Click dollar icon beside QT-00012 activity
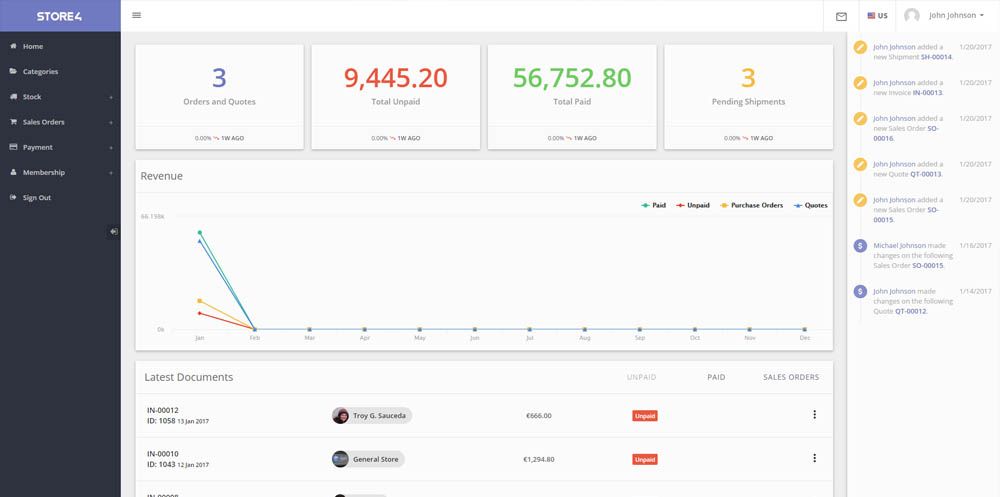The height and width of the screenshot is (497, 1000). (860, 292)
